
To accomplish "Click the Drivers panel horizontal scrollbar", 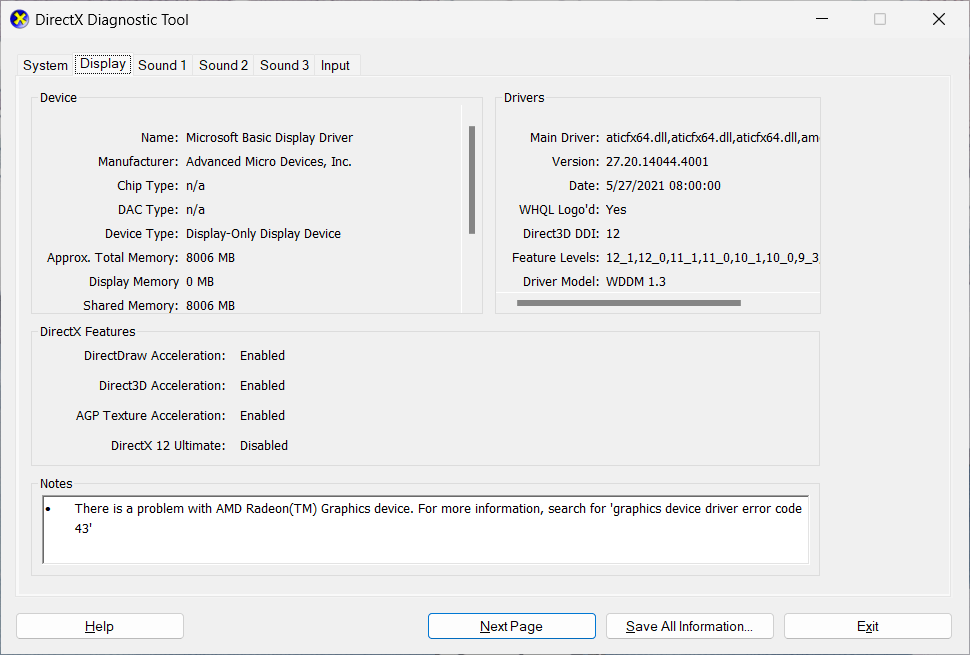I will (629, 303).
